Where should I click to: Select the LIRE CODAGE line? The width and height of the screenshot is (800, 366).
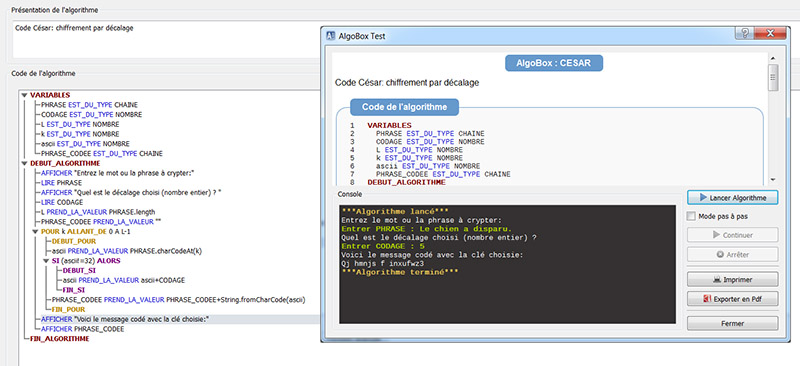click(x=62, y=202)
